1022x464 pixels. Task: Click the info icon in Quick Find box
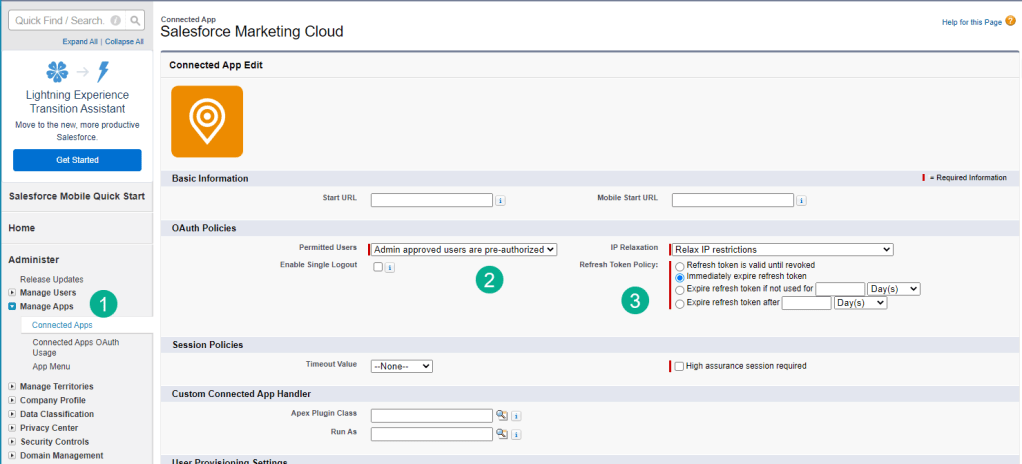click(x=117, y=20)
